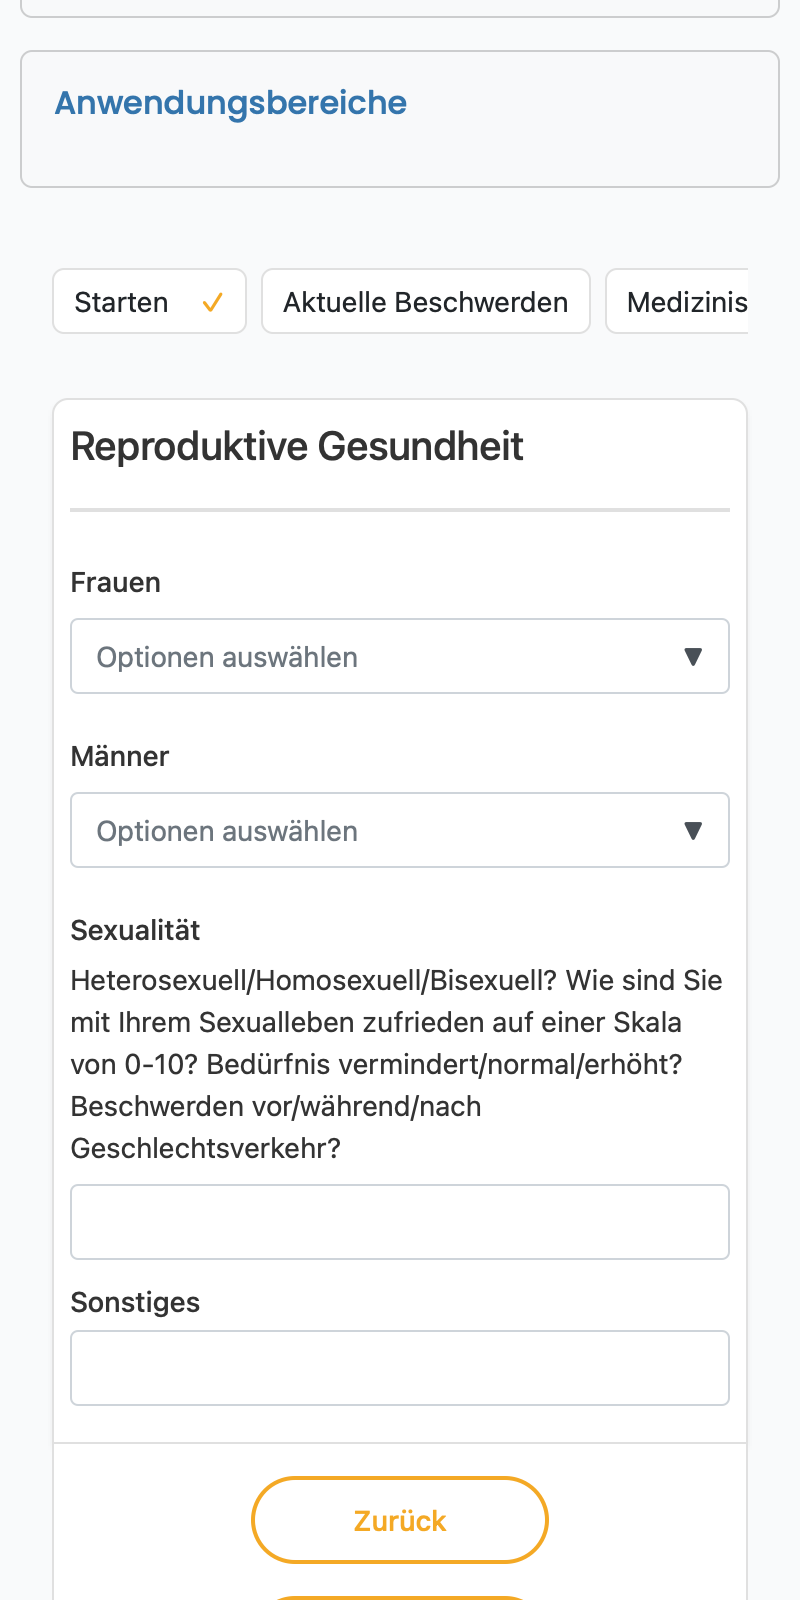This screenshot has height=1600, width=800.
Task: Click the partially visible button below Zurück
Action: click(x=400, y=1598)
